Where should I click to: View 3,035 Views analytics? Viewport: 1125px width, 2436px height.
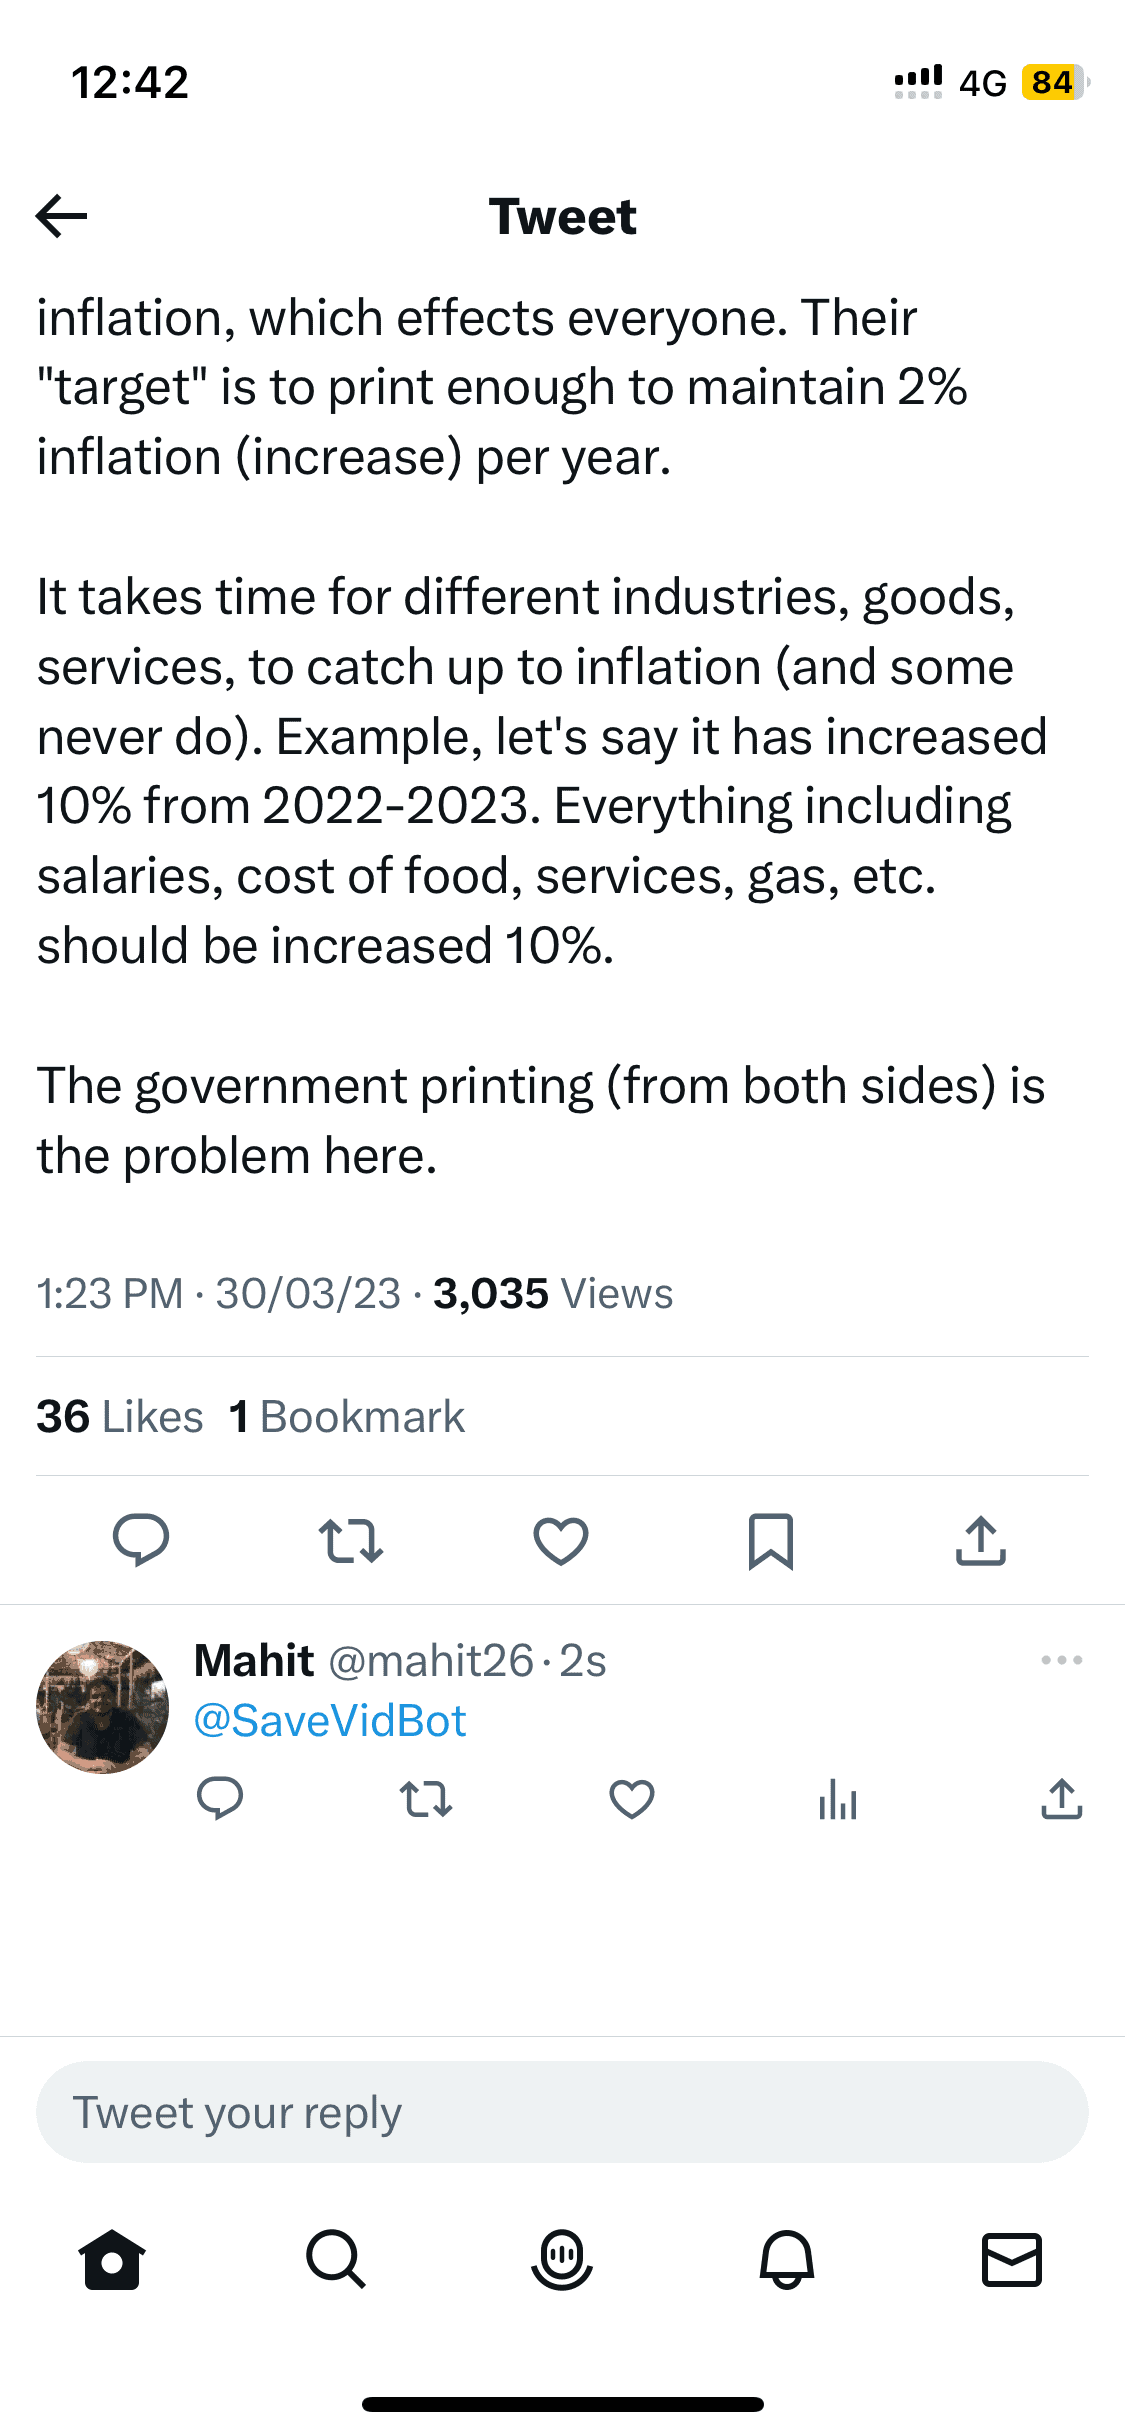552,1293
